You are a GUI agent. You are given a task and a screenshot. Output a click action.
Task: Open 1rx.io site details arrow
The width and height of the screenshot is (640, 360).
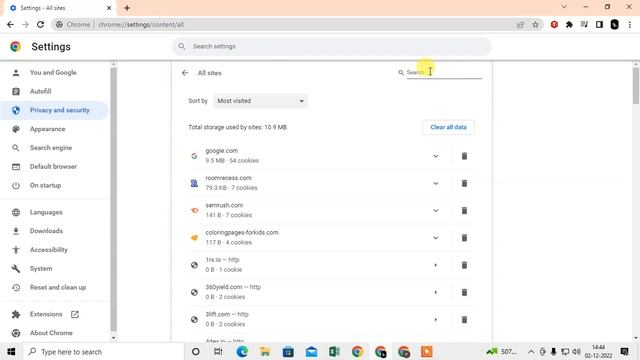click(436, 265)
